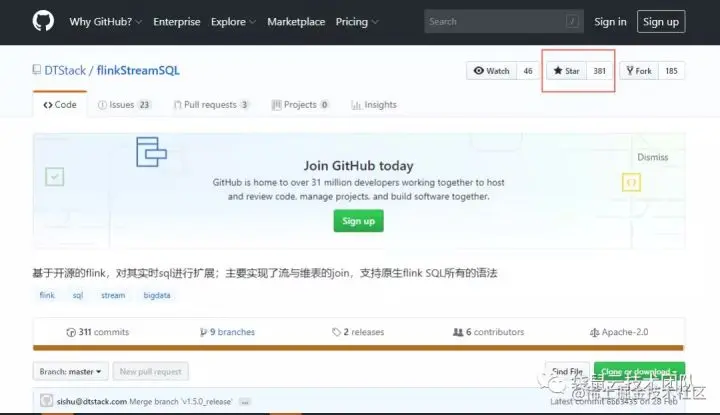Screen dimensions: 720x415
Task: Go to Marketplace
Action: click(296, 22)
